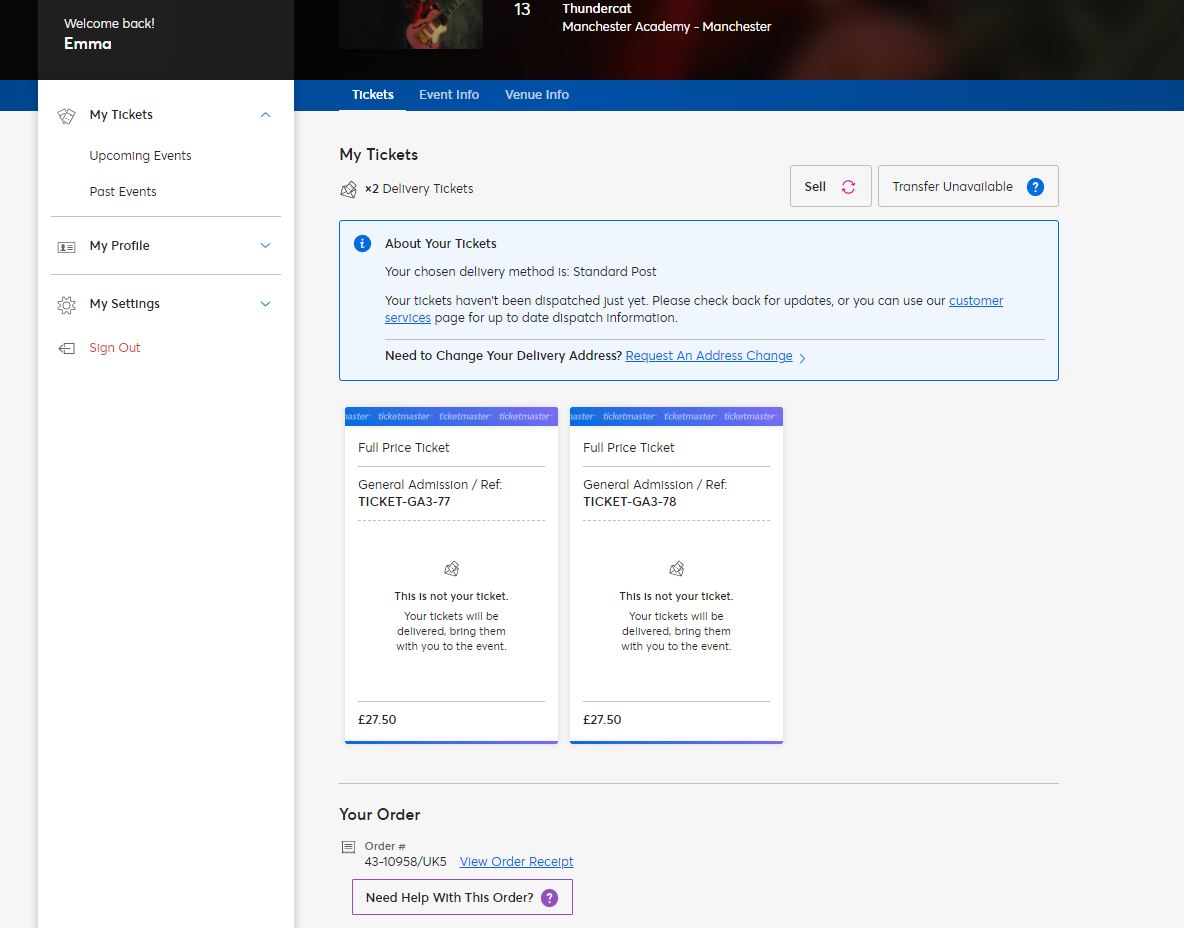This screenshot has width=1184, height=928.
Task: Click the info icon beside About Your Tickets
Action: (363, 244)
